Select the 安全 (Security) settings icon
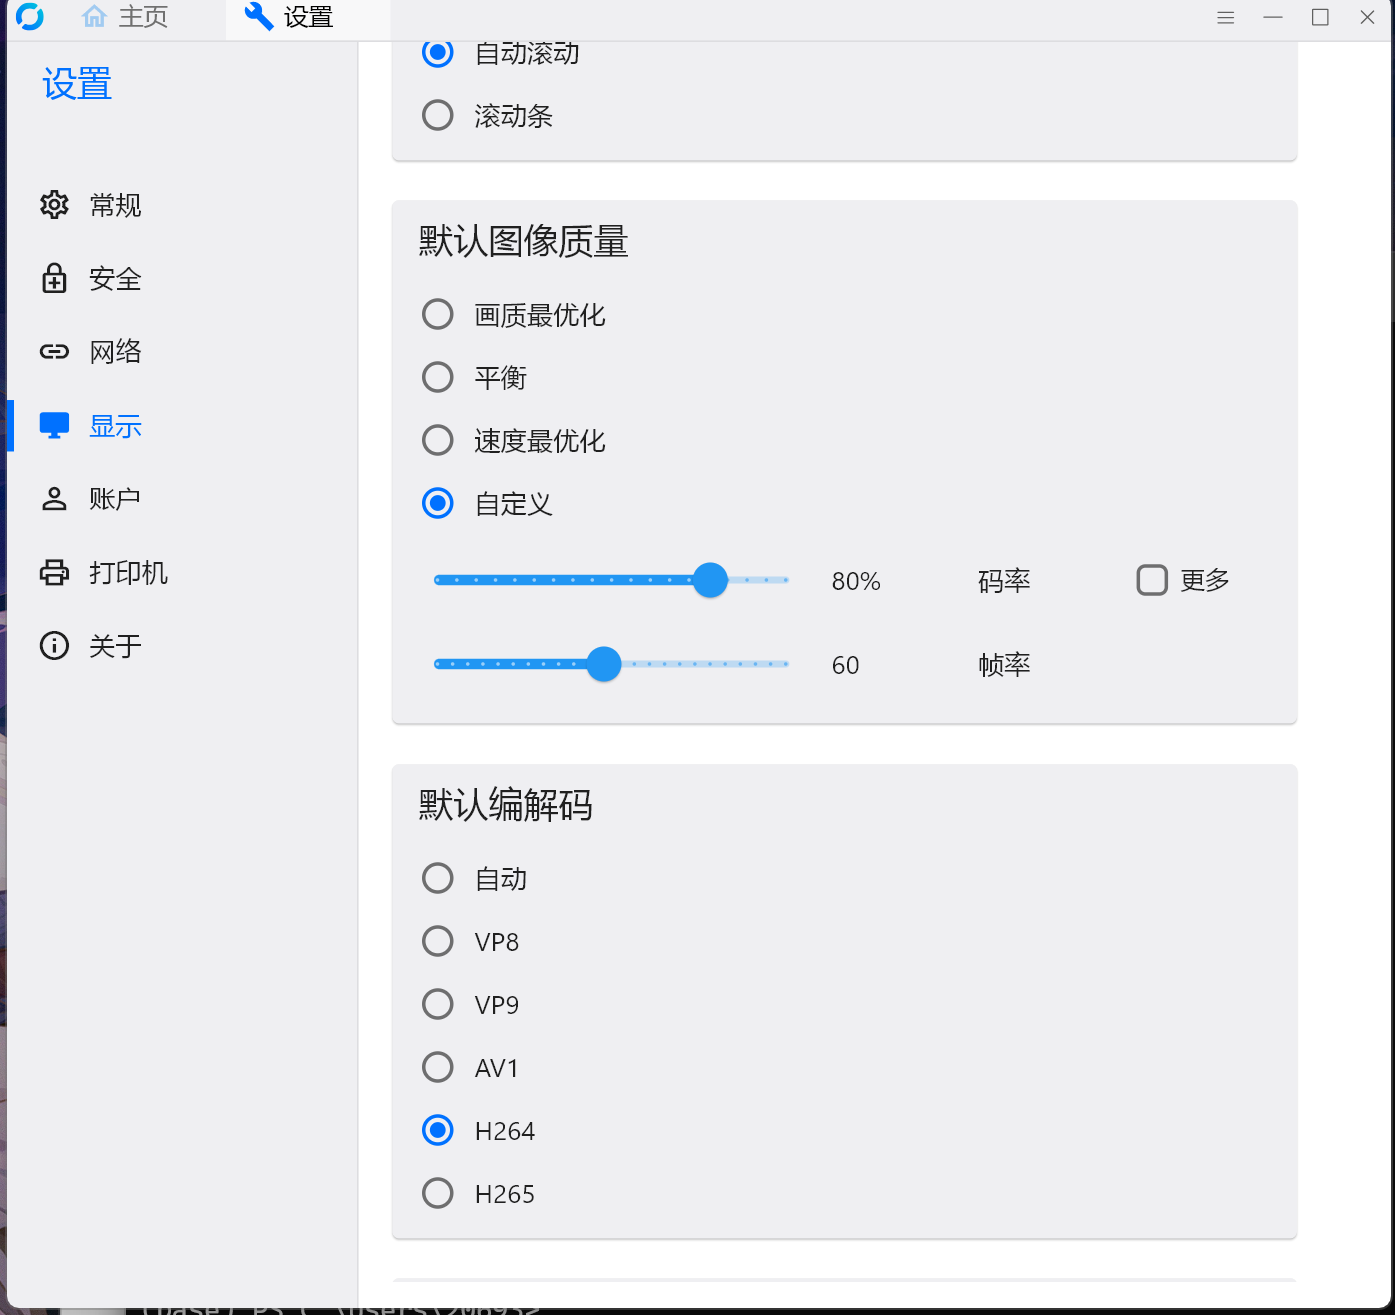The width and height of the screenshot is (1395, 1315). click(x=54, y=279)
